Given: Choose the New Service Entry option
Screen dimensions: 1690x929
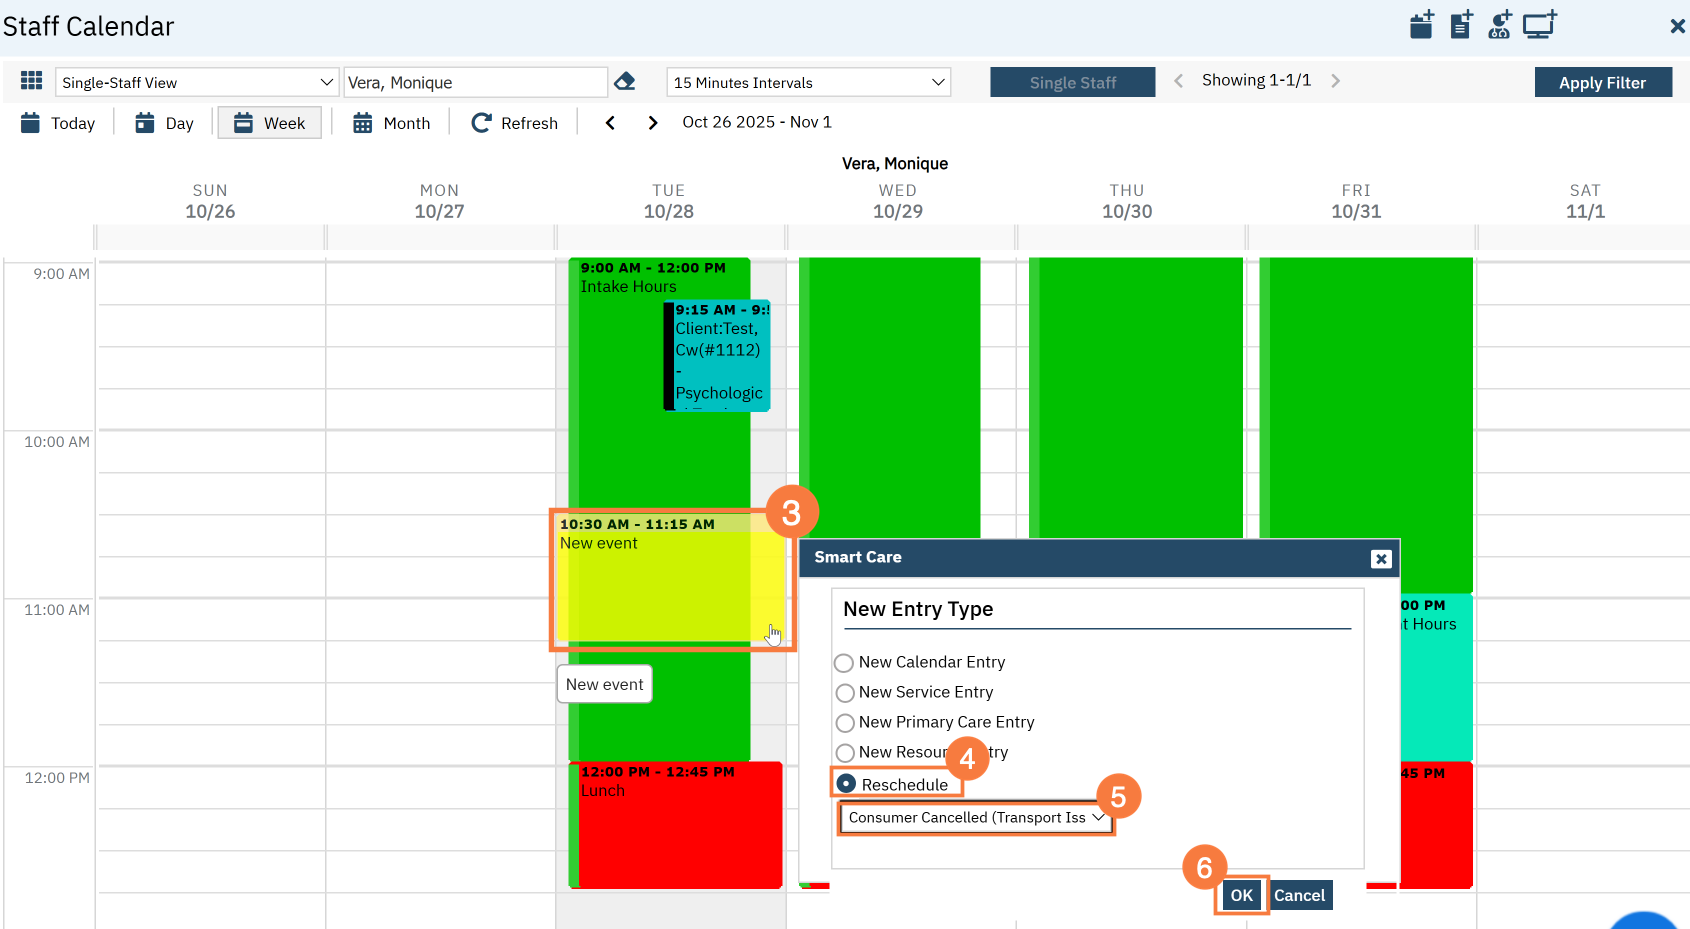Looking at the screenshot, I should click(845, 693).
